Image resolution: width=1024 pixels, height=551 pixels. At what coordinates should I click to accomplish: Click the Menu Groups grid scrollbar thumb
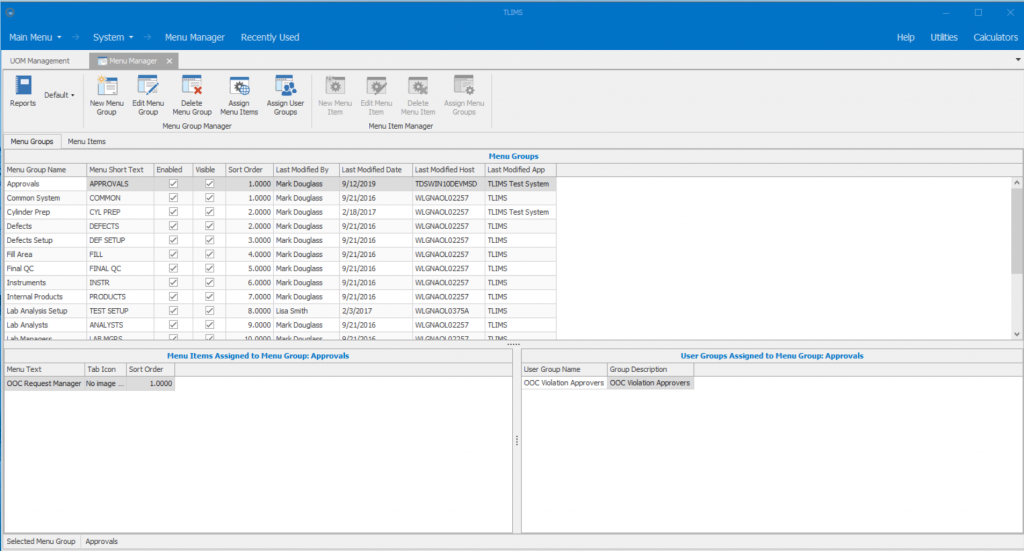tap(1017, 232)
